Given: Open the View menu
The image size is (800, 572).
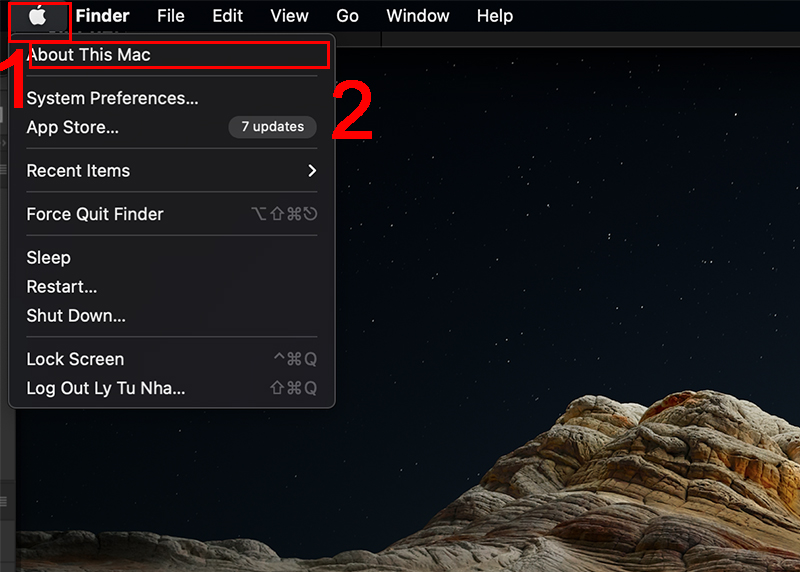Looking at the screenshot, I should (289, 16).
